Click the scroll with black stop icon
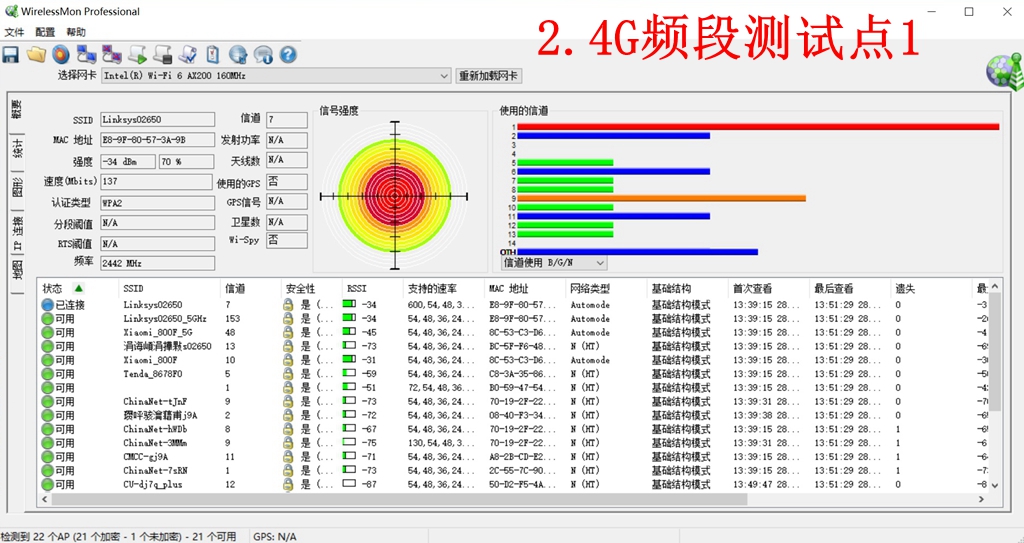 coord(163,54)
